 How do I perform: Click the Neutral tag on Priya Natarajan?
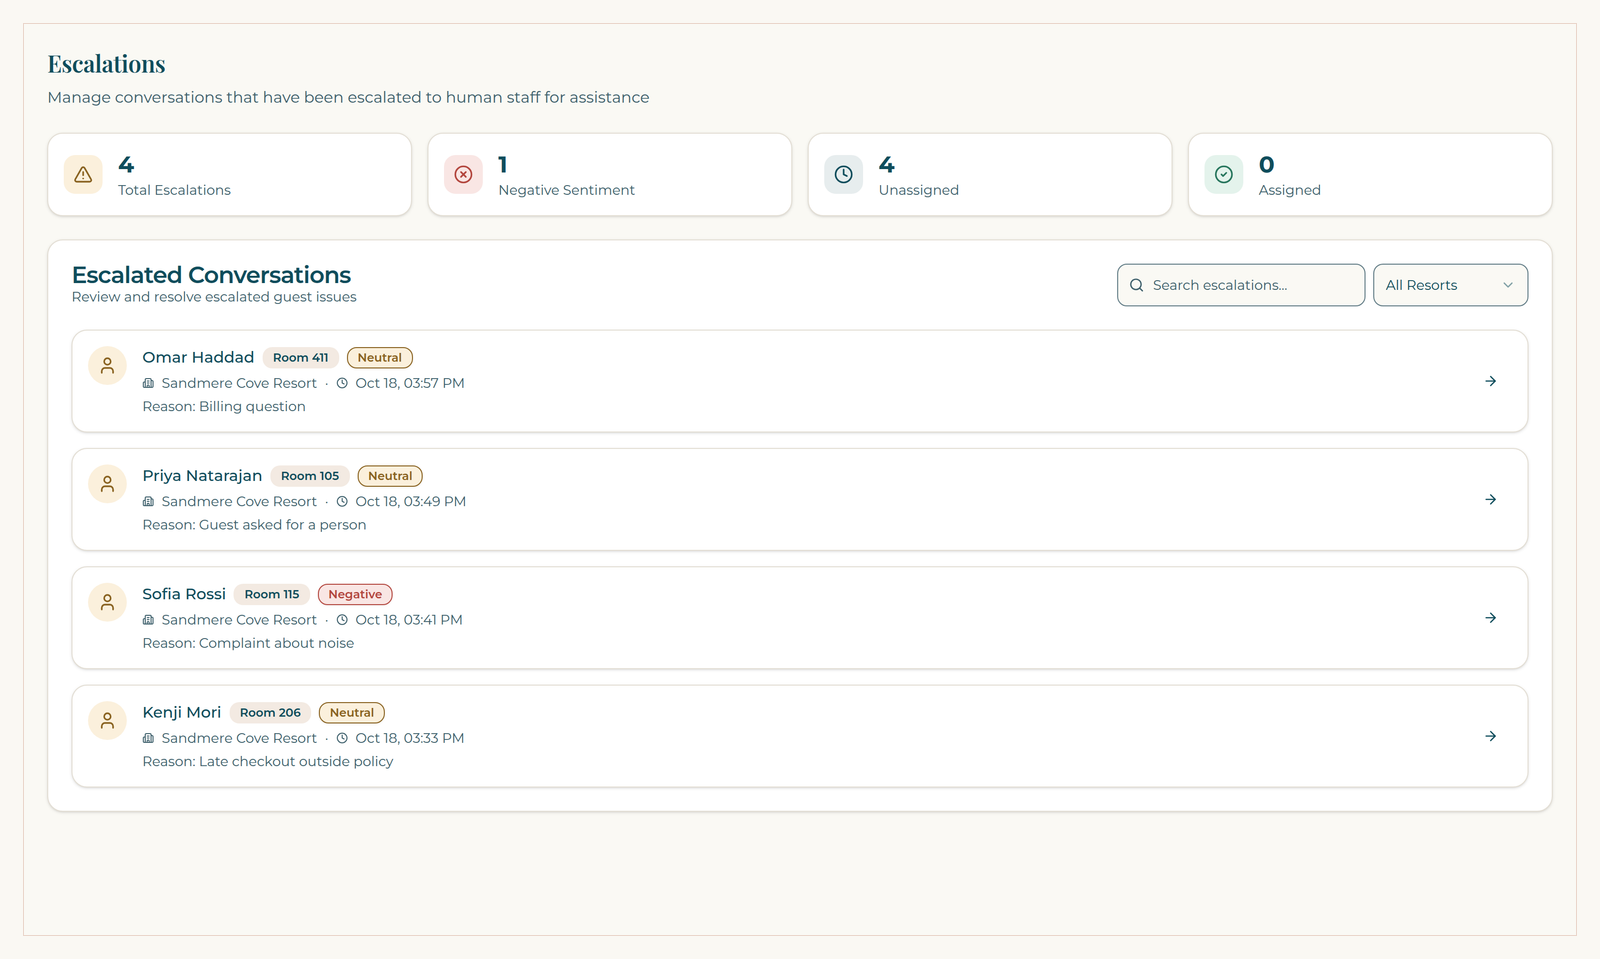point(390,476)
